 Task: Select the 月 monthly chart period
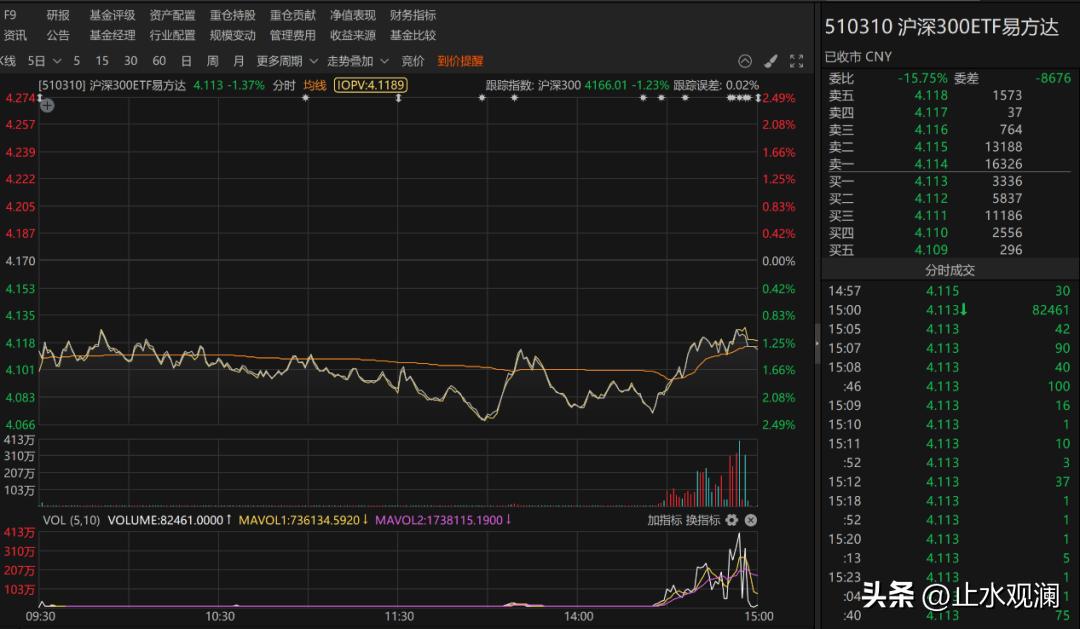click(238, 61)
